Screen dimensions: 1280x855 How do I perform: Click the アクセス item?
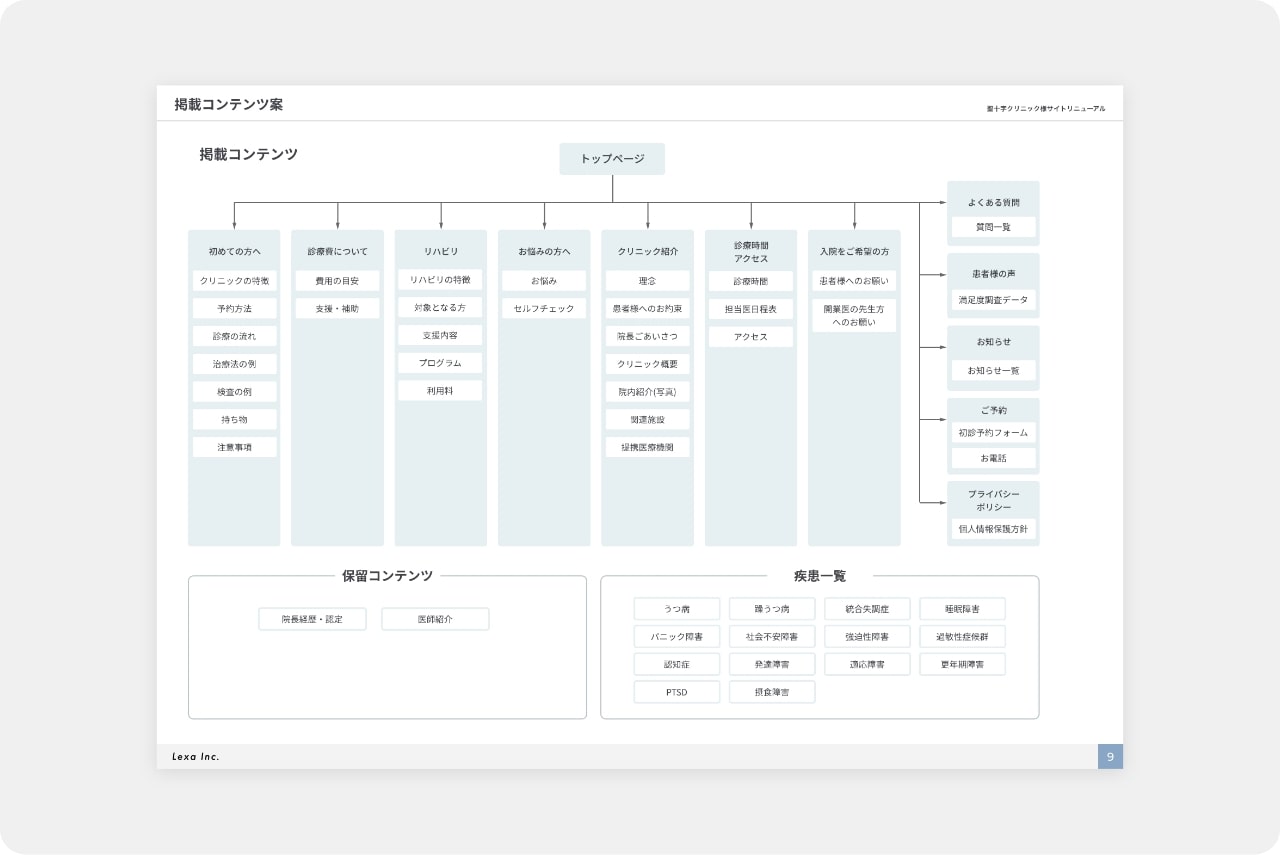751,336
